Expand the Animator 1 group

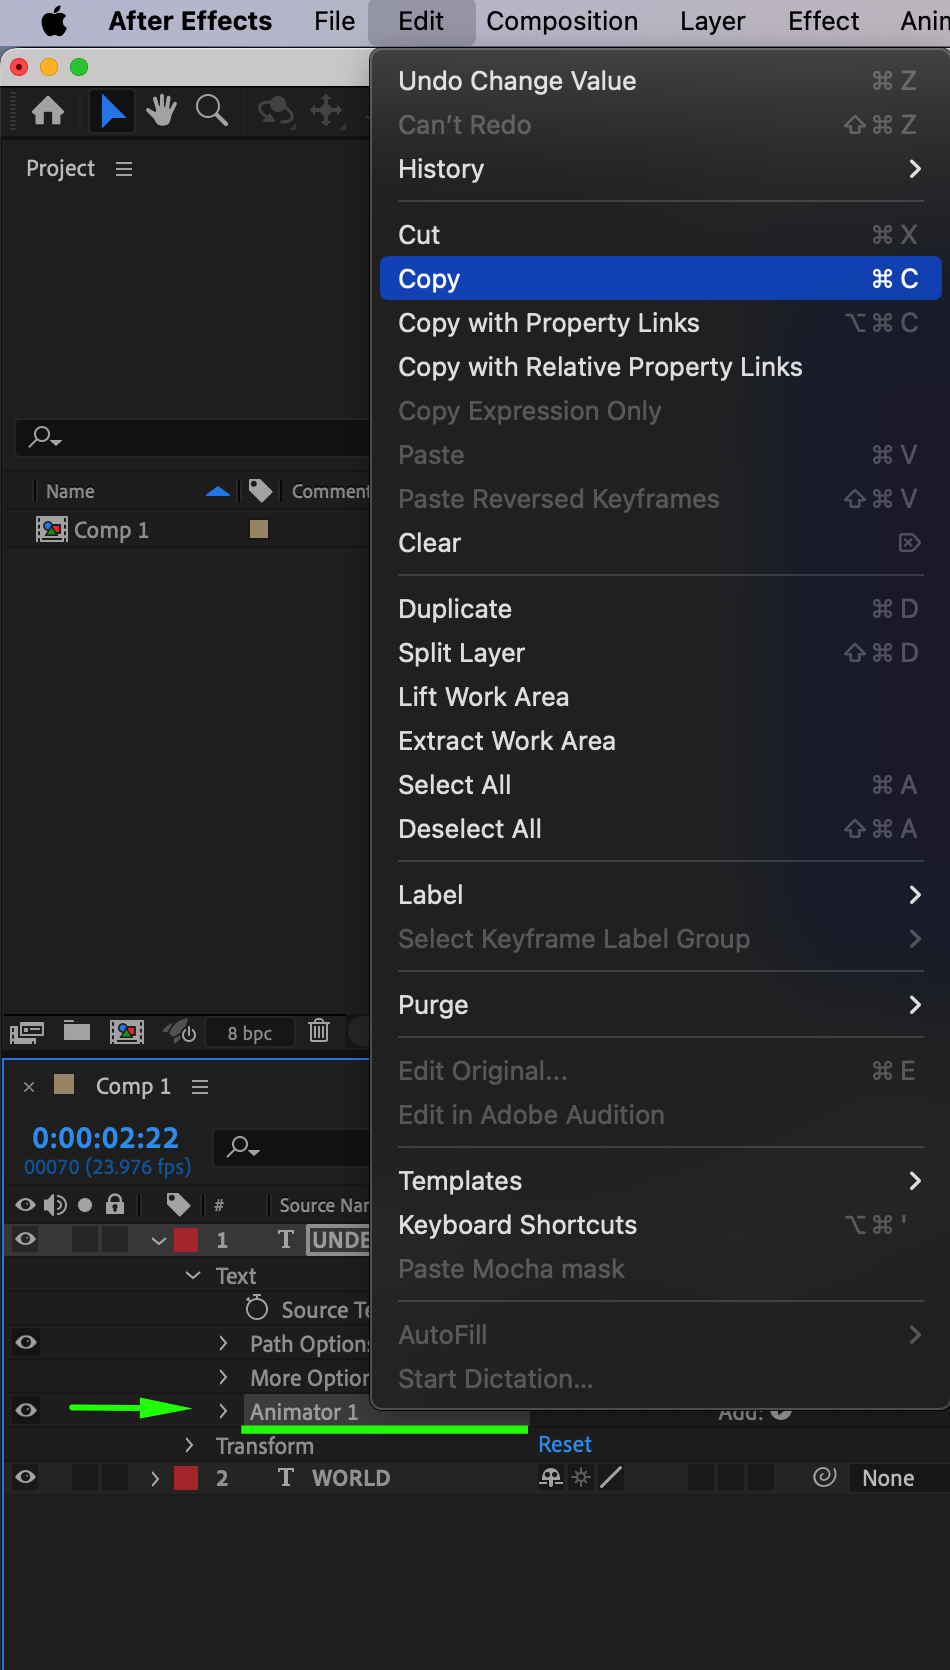coord(223,1411)
